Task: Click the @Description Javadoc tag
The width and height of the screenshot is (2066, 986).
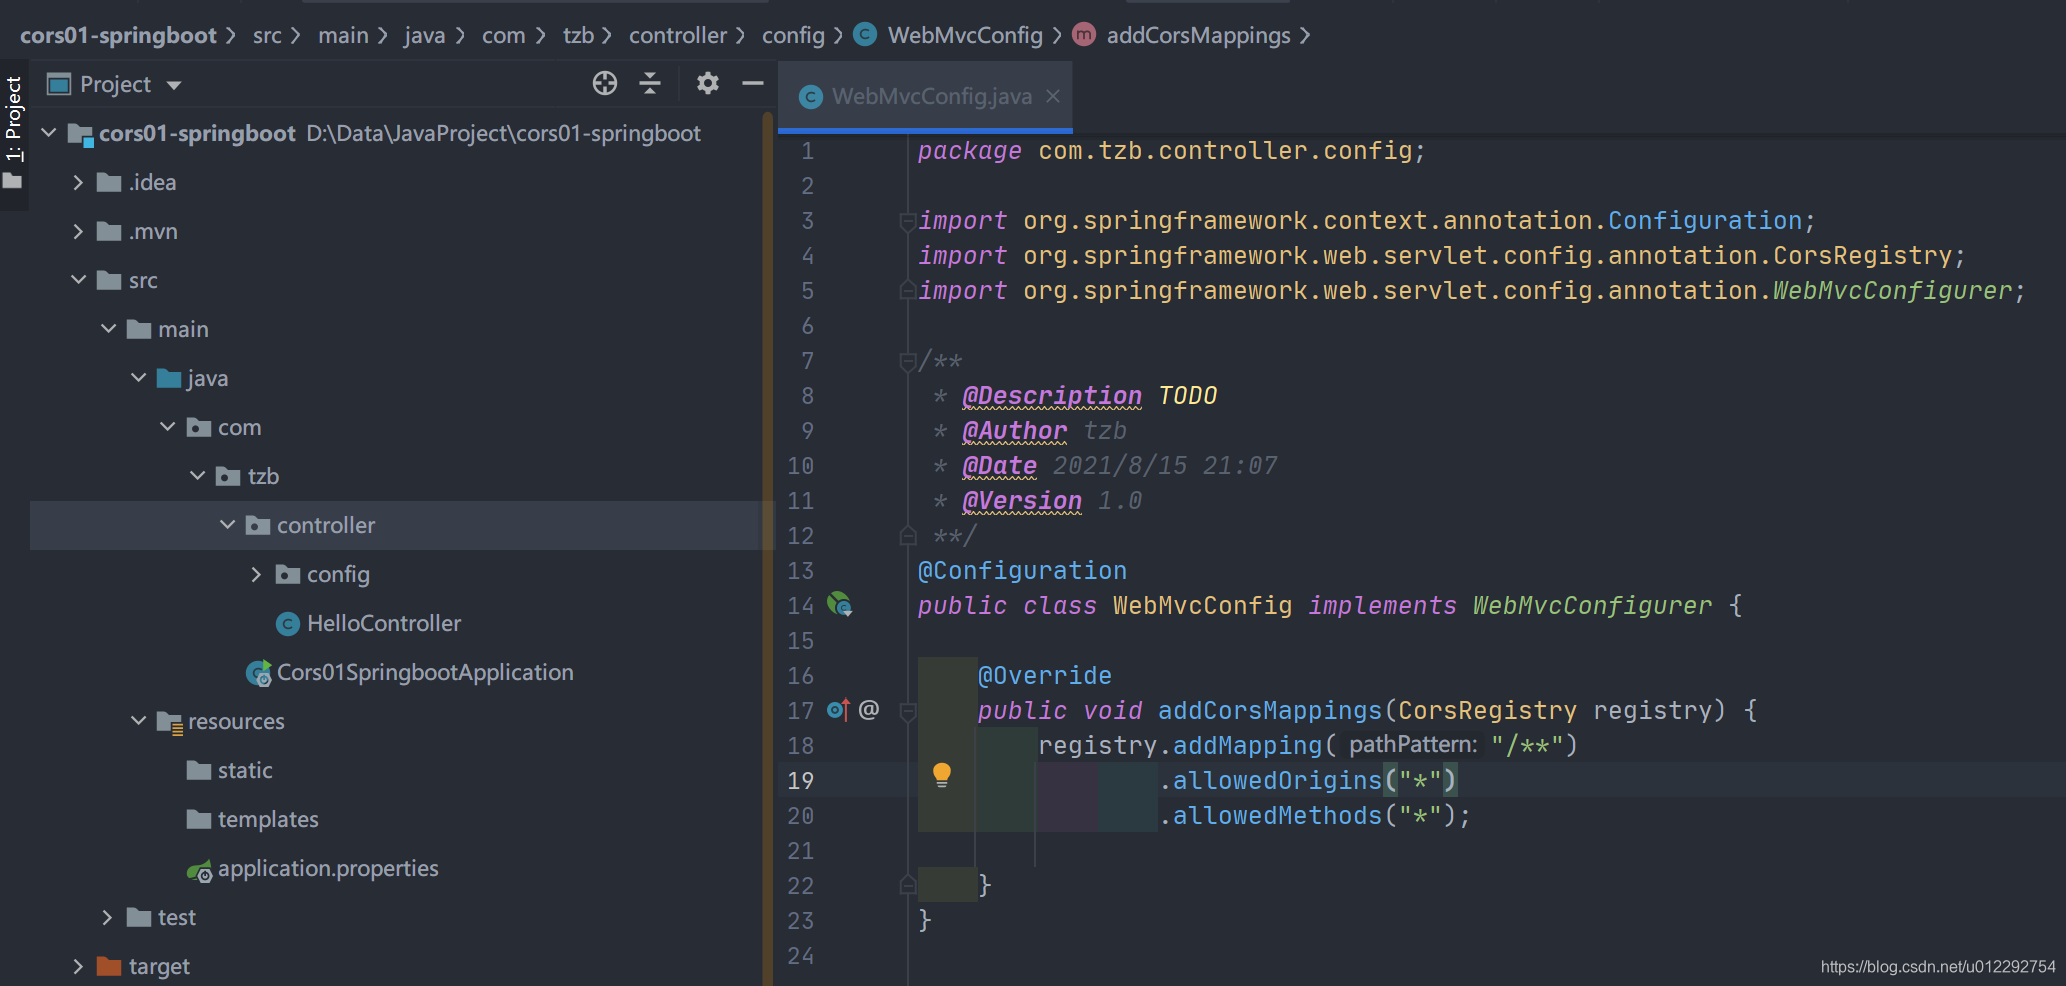Action: (x=1052, y=396)
